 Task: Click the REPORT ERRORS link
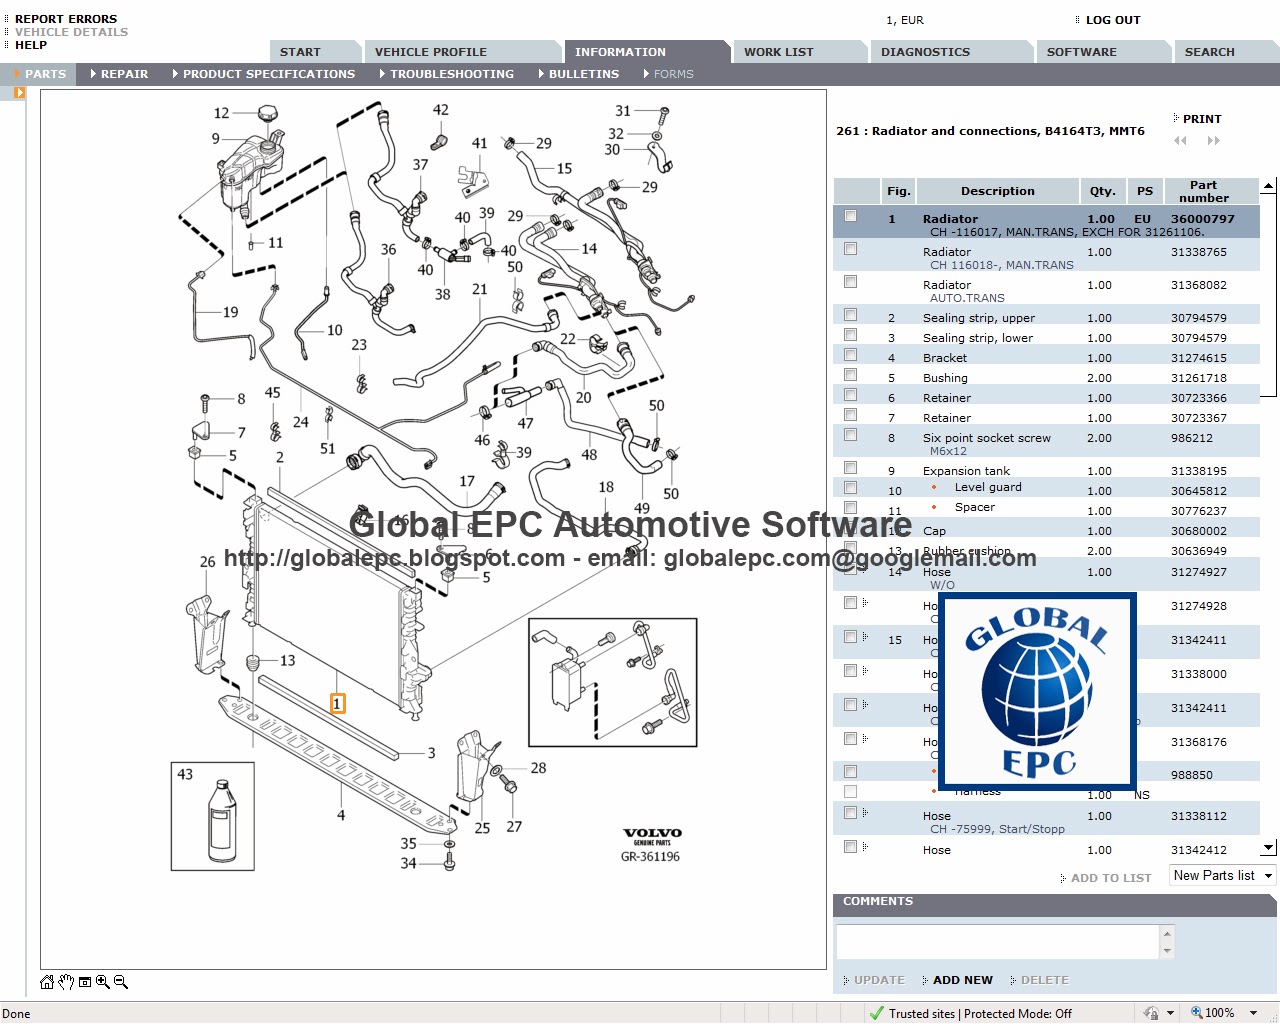point(66,19)
